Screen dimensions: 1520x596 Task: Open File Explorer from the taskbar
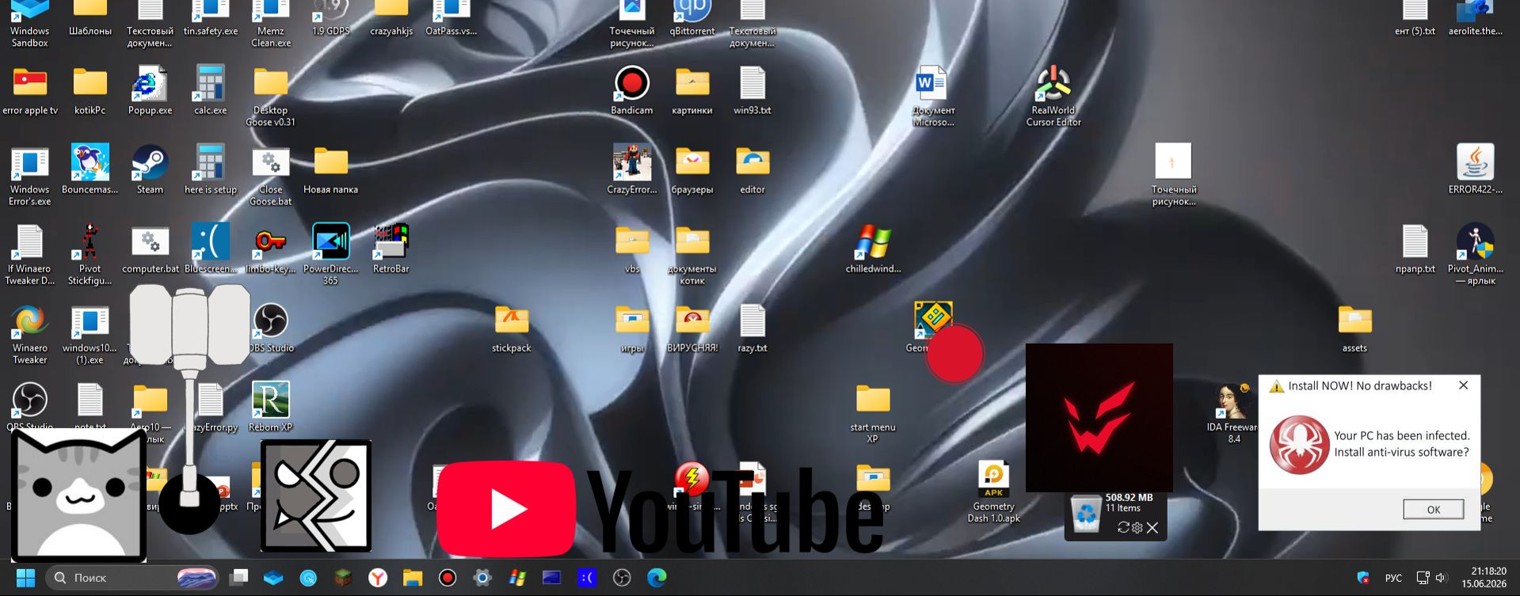(412, 577)
